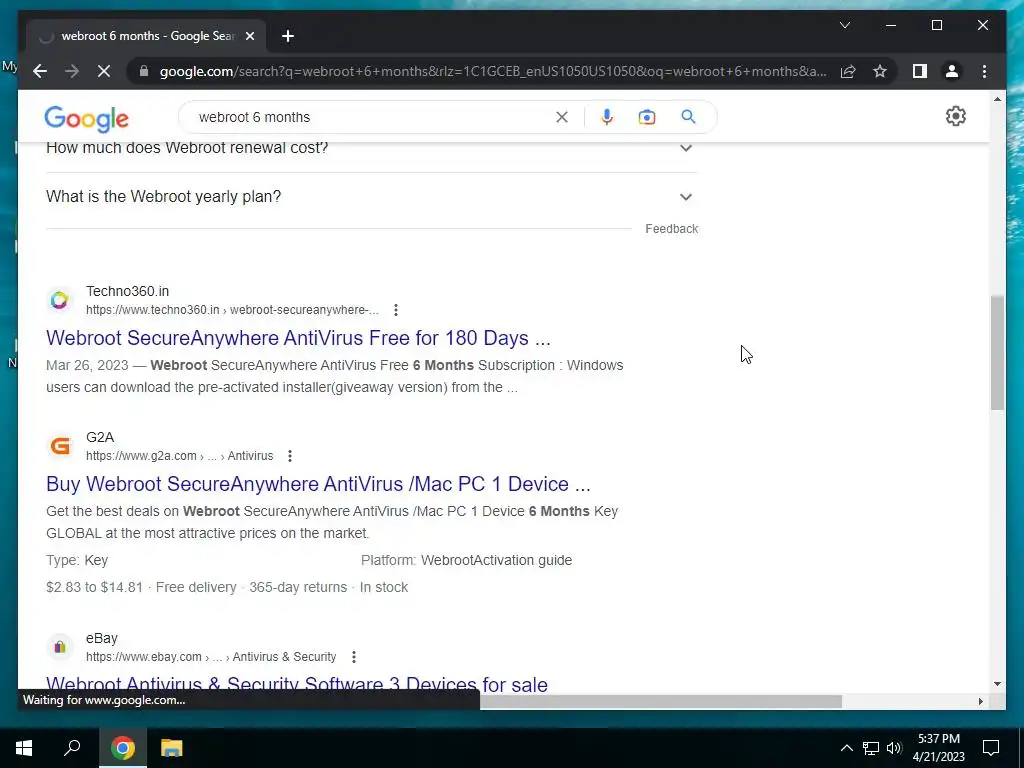Screen dimensions: 1024x768
Task: Click the horizontal scrollbar thumb
Action: point(660,701)
